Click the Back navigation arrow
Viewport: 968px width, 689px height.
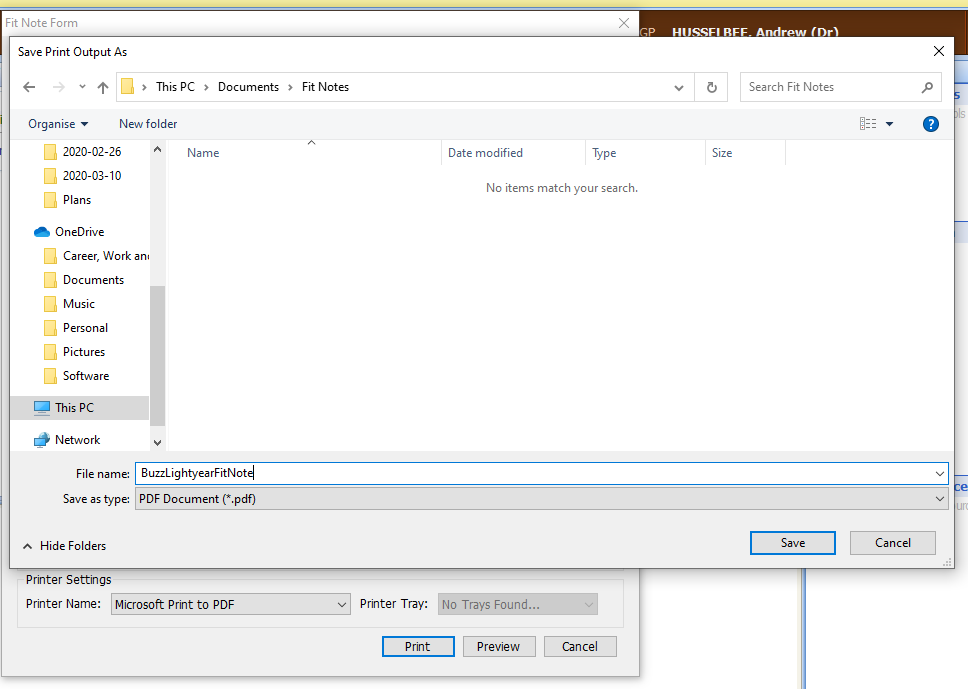(30, 87)
